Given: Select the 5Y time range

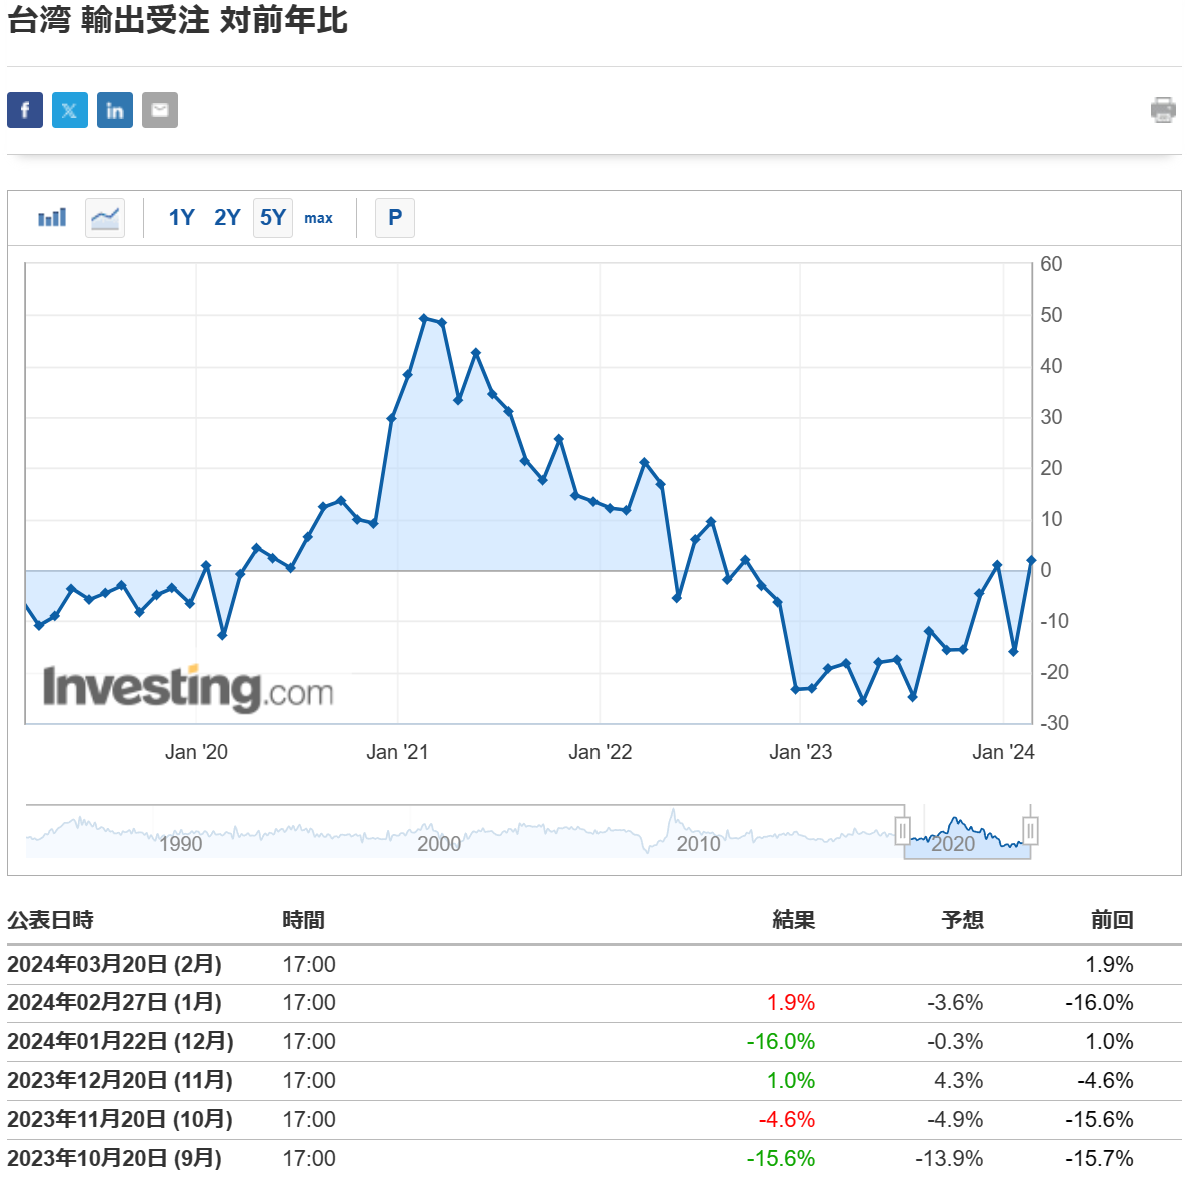Looking at the screenshot, I should [273, 217].
